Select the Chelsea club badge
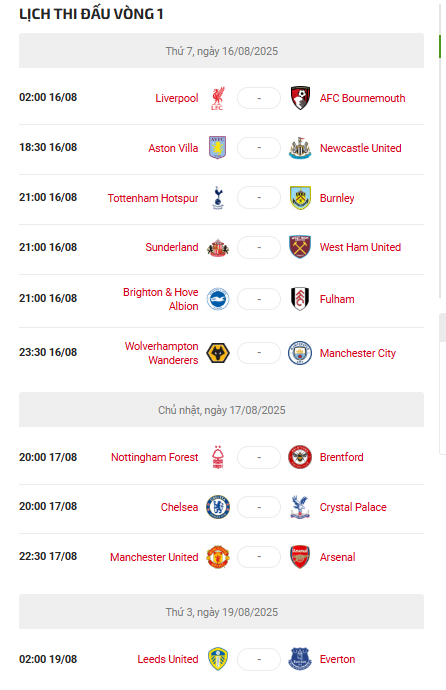 click(218, 507)
